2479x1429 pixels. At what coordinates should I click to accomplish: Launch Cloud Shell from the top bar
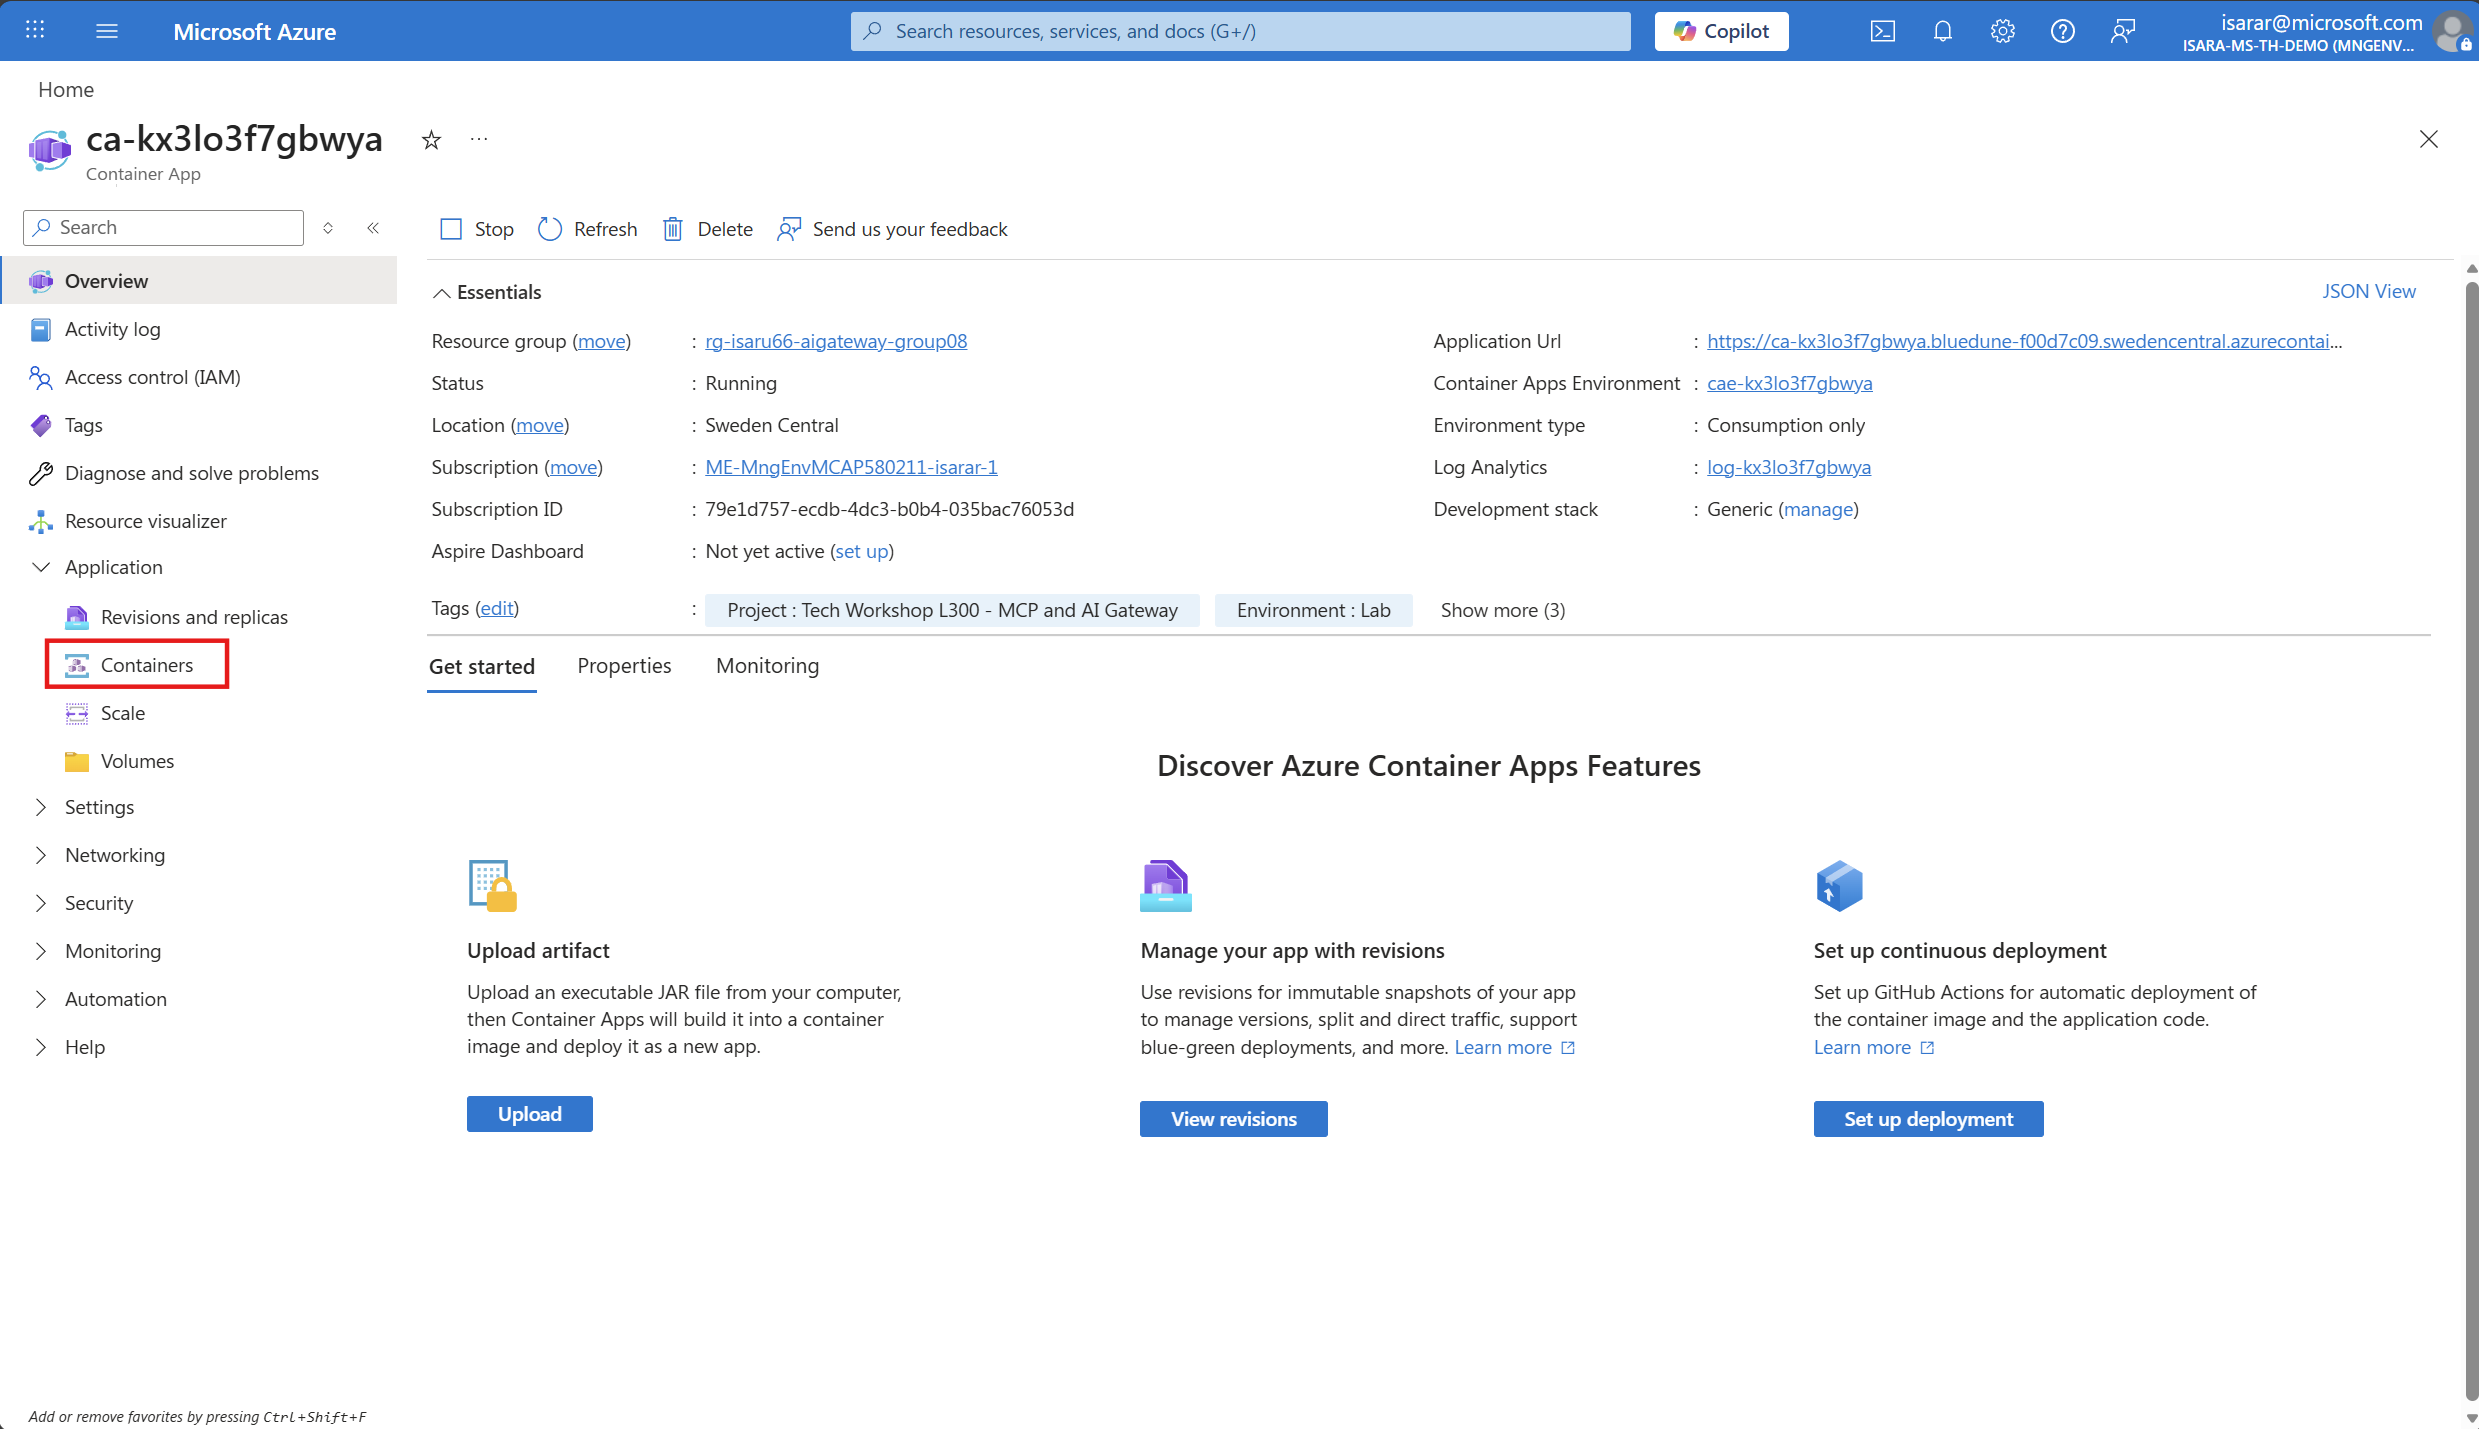click(1882, 31)
